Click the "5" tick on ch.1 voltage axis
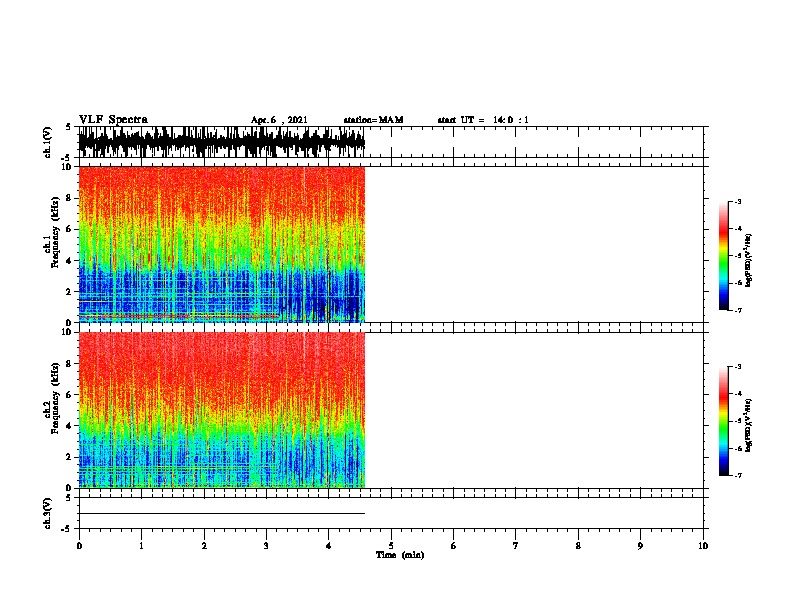This screenshot has height=612, width=792. tap(69, 127)
